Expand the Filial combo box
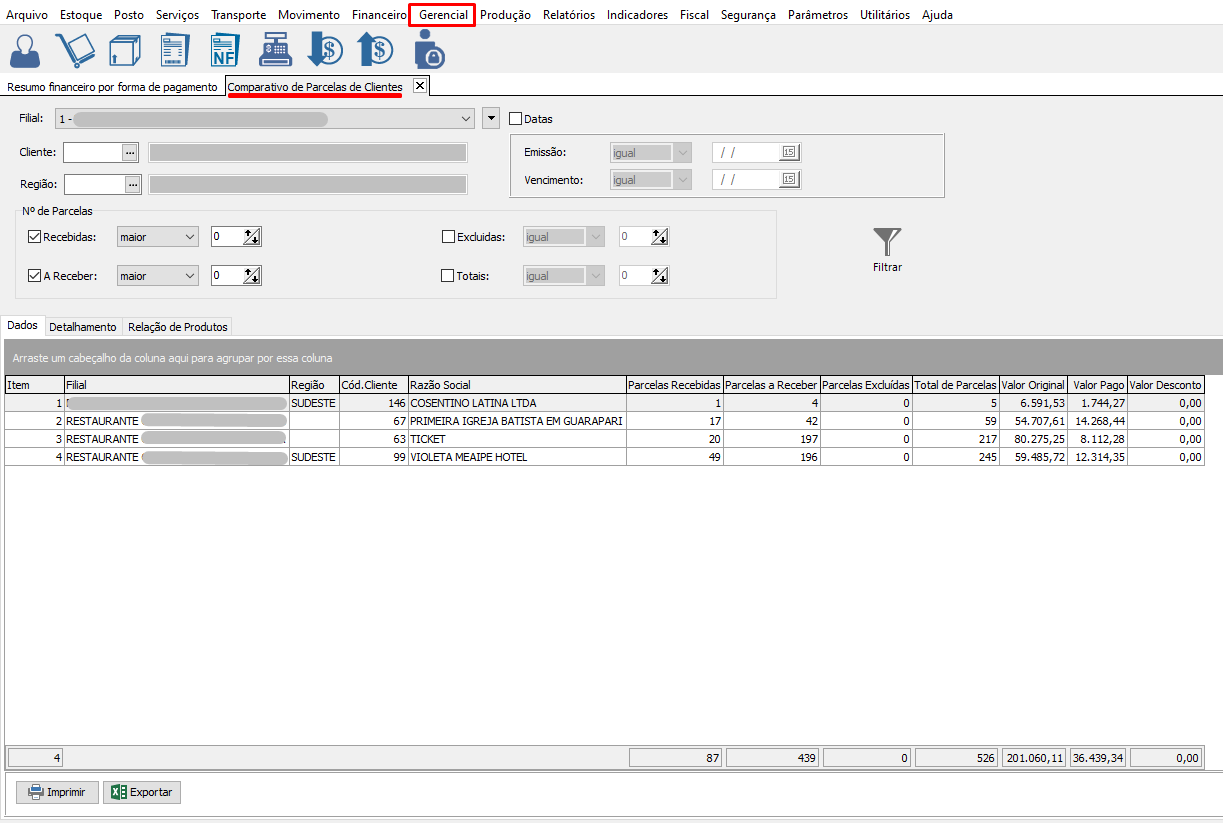This screenshot has height=823, width=1223. tap(466, 119)
